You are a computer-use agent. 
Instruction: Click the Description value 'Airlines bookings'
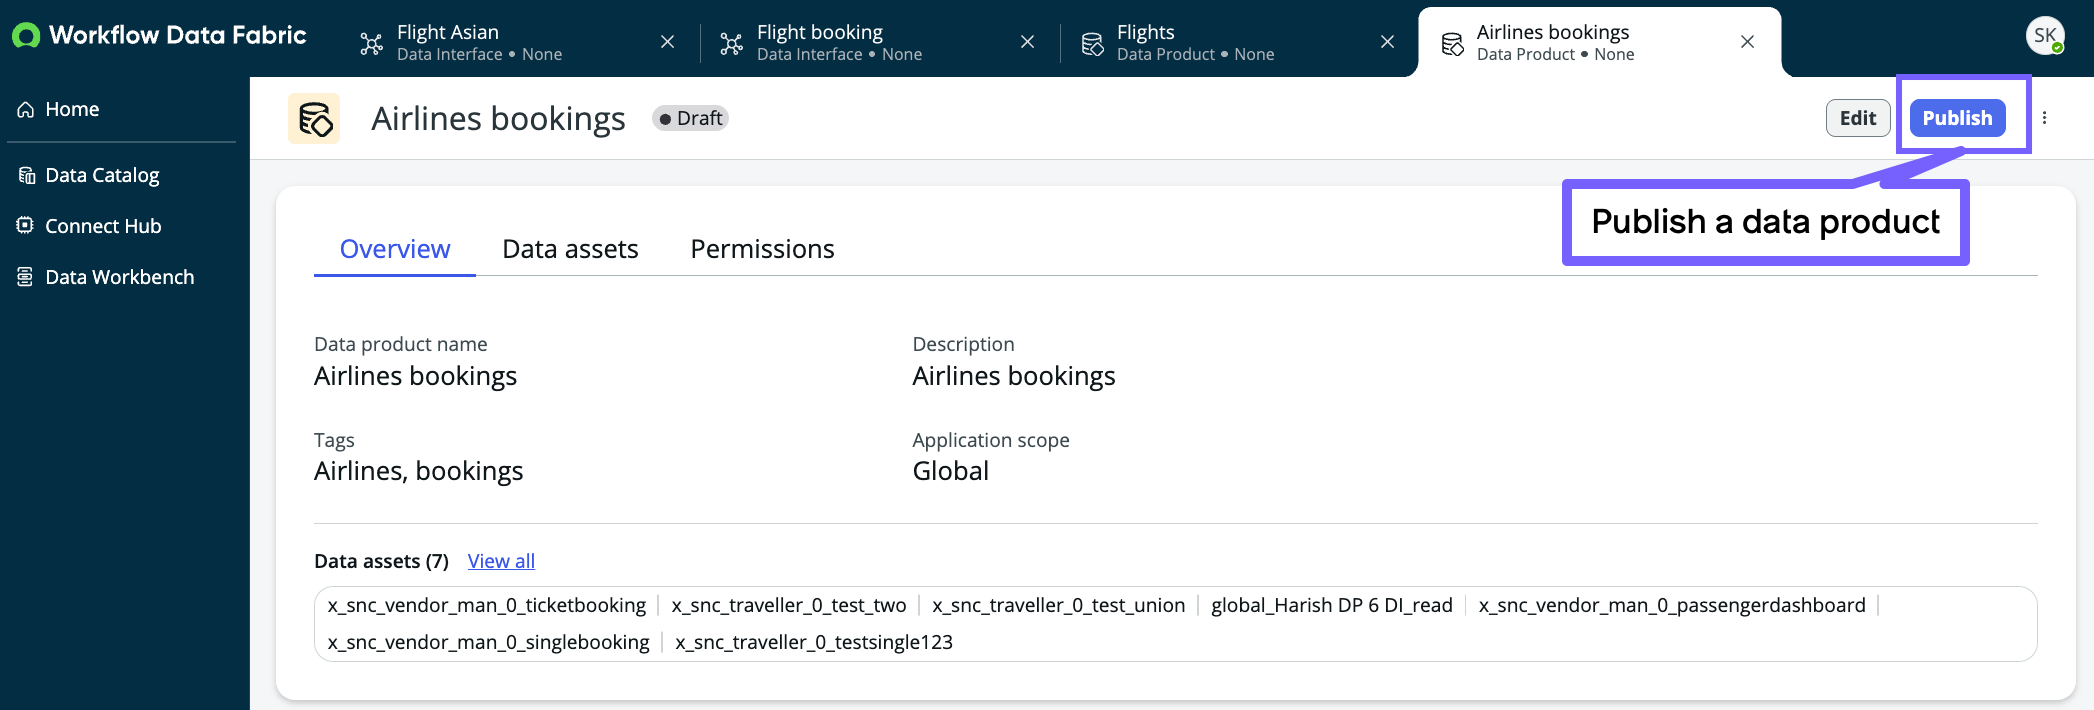coord(1013,376)
